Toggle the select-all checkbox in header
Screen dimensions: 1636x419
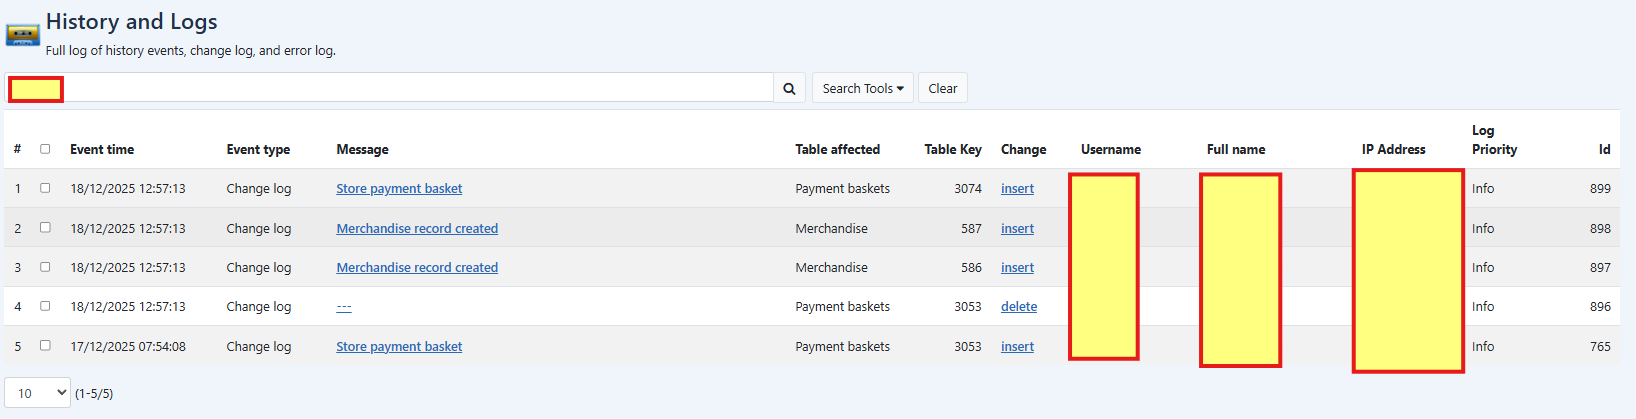tap(45, 149)
